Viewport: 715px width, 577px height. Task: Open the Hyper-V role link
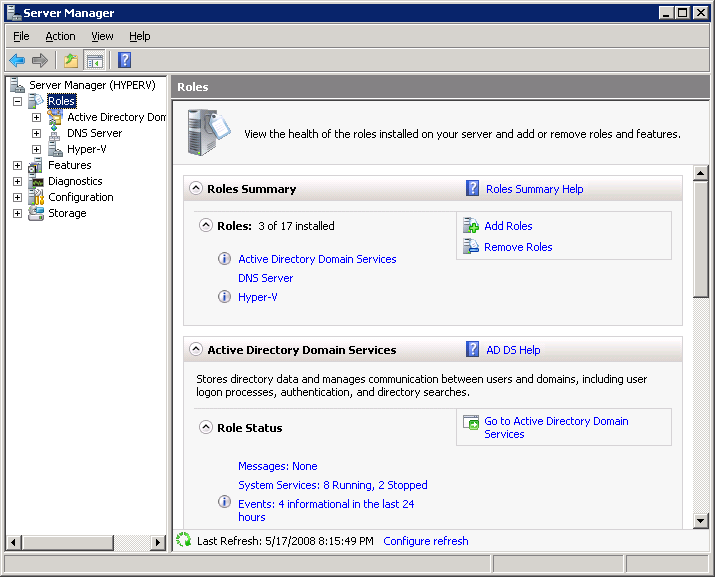click(258, 297)
